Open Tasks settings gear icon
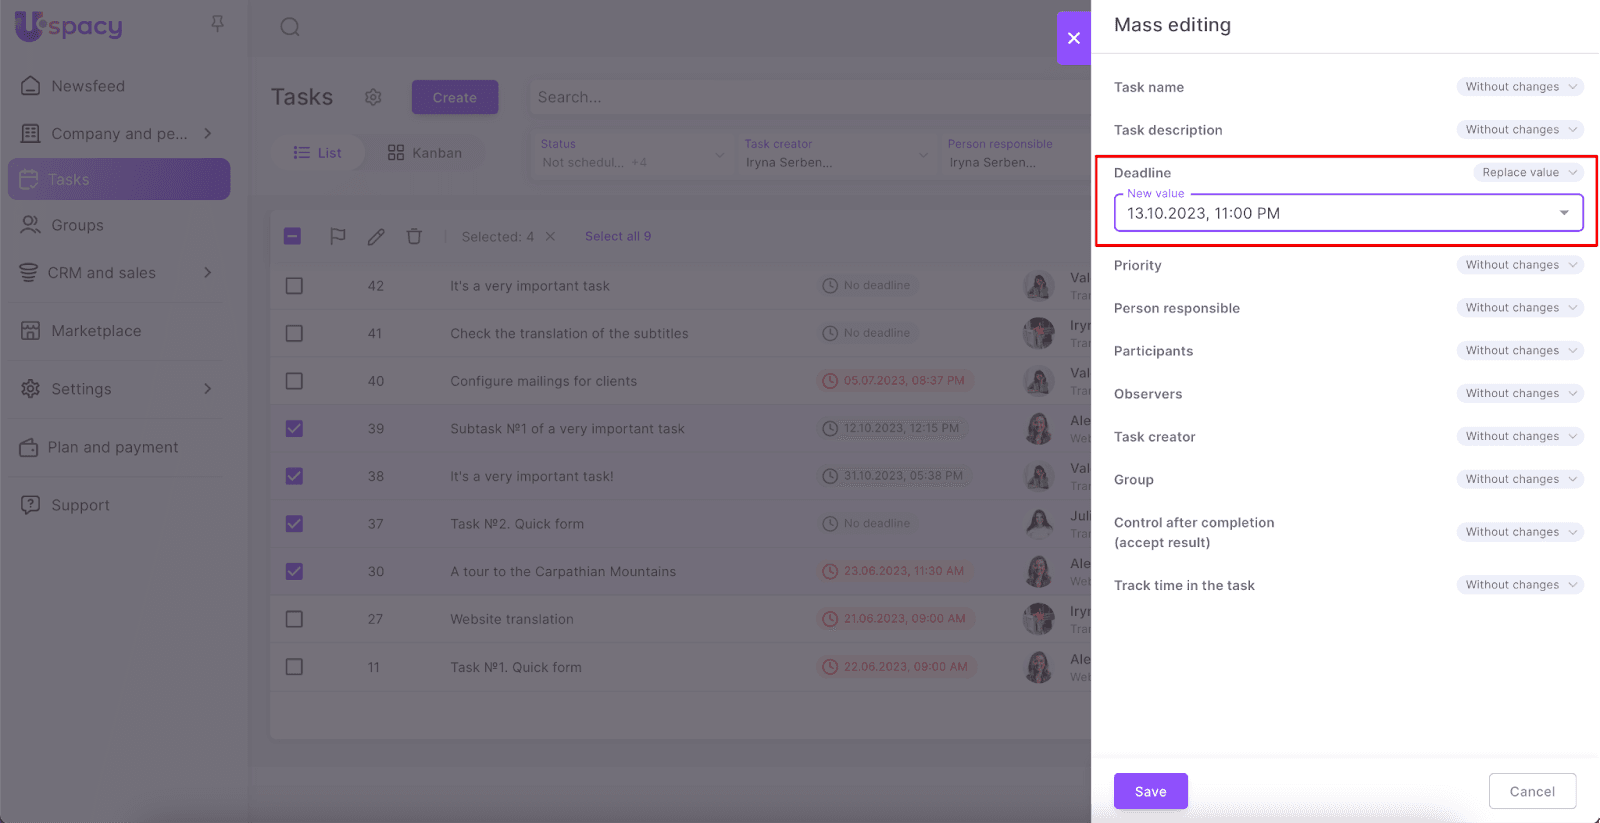 (x=373, y=97)
